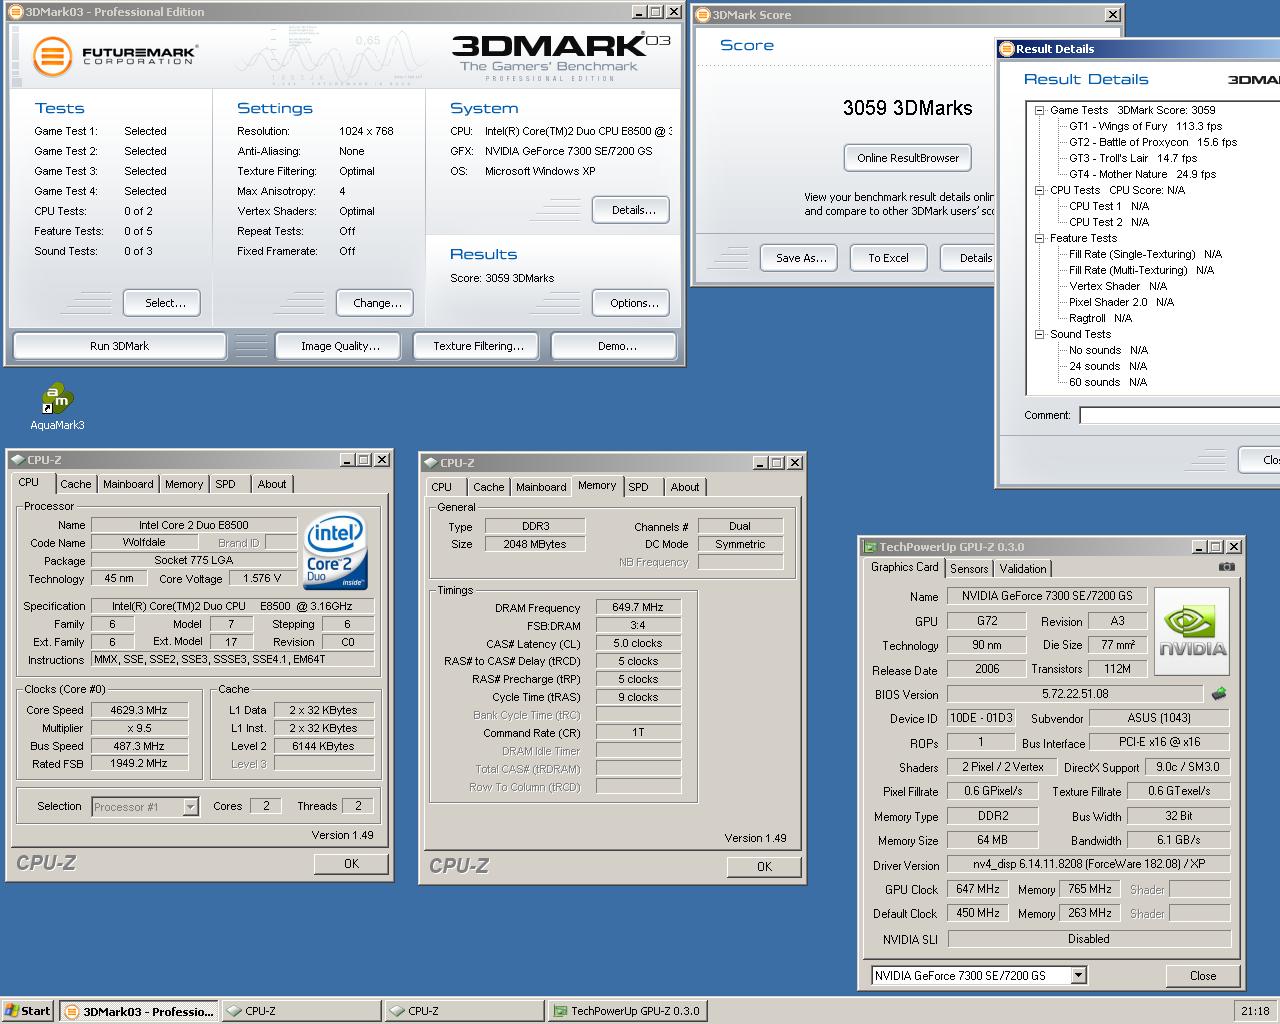
Task: Click the Start button on the taskbar
Action: tap(28, 1011)
